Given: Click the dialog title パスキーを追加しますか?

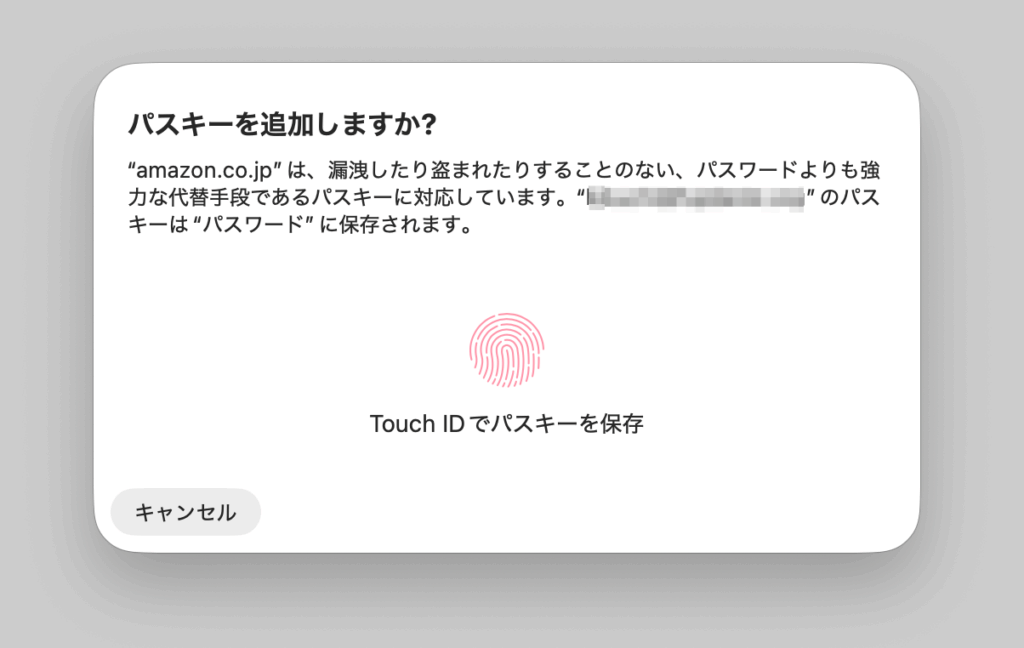Looking at the screenshot, I should coord(282,124).
